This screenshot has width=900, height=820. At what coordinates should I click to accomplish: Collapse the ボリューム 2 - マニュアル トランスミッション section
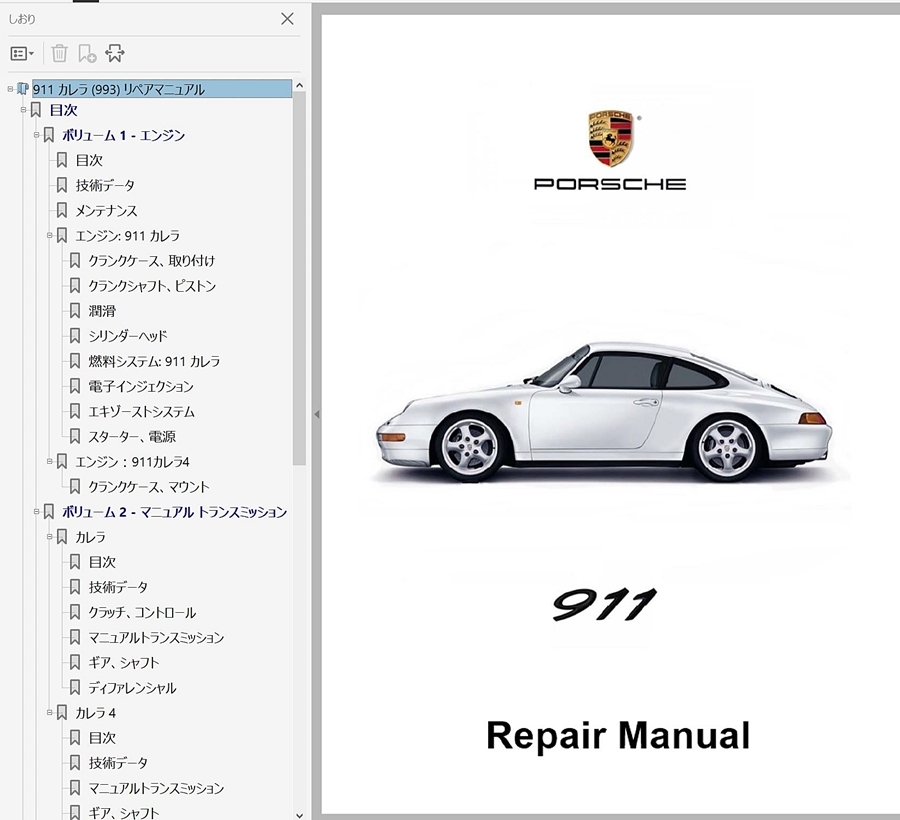(x=36, y=512)
